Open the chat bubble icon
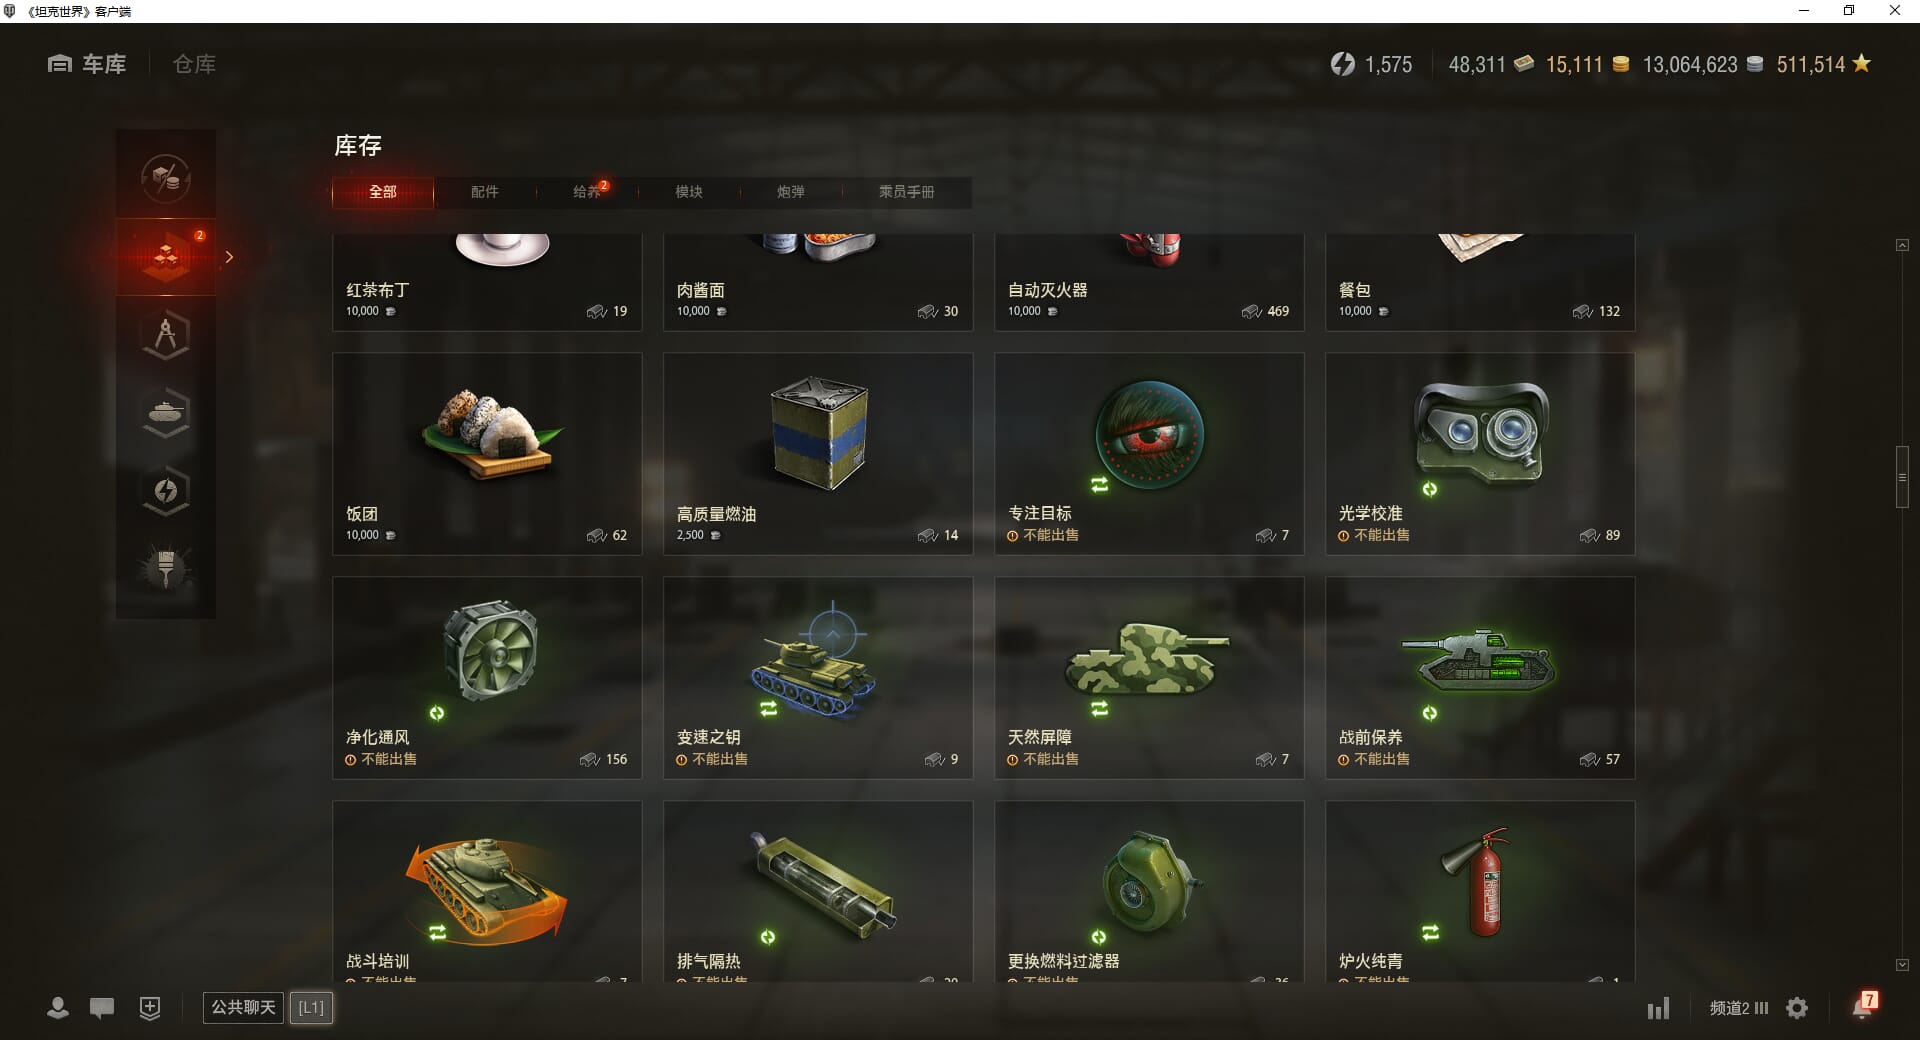 [102, 1008]
